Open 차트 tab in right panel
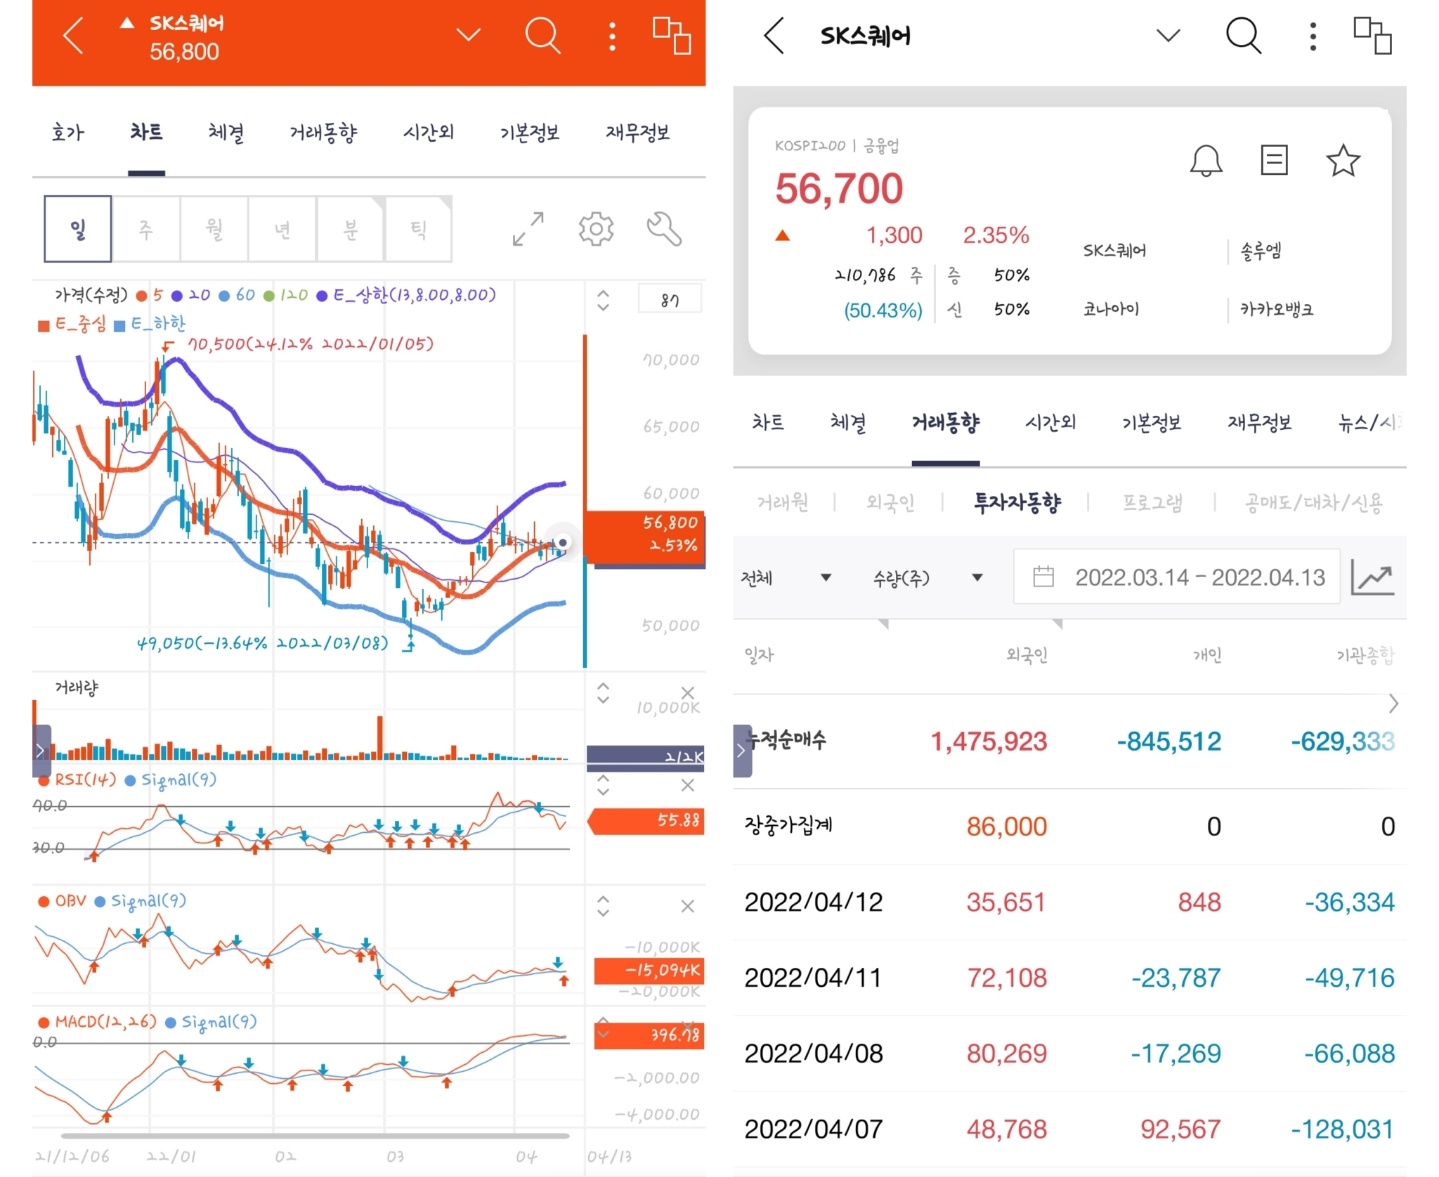1439x1177 pixels. click(768, 423)
